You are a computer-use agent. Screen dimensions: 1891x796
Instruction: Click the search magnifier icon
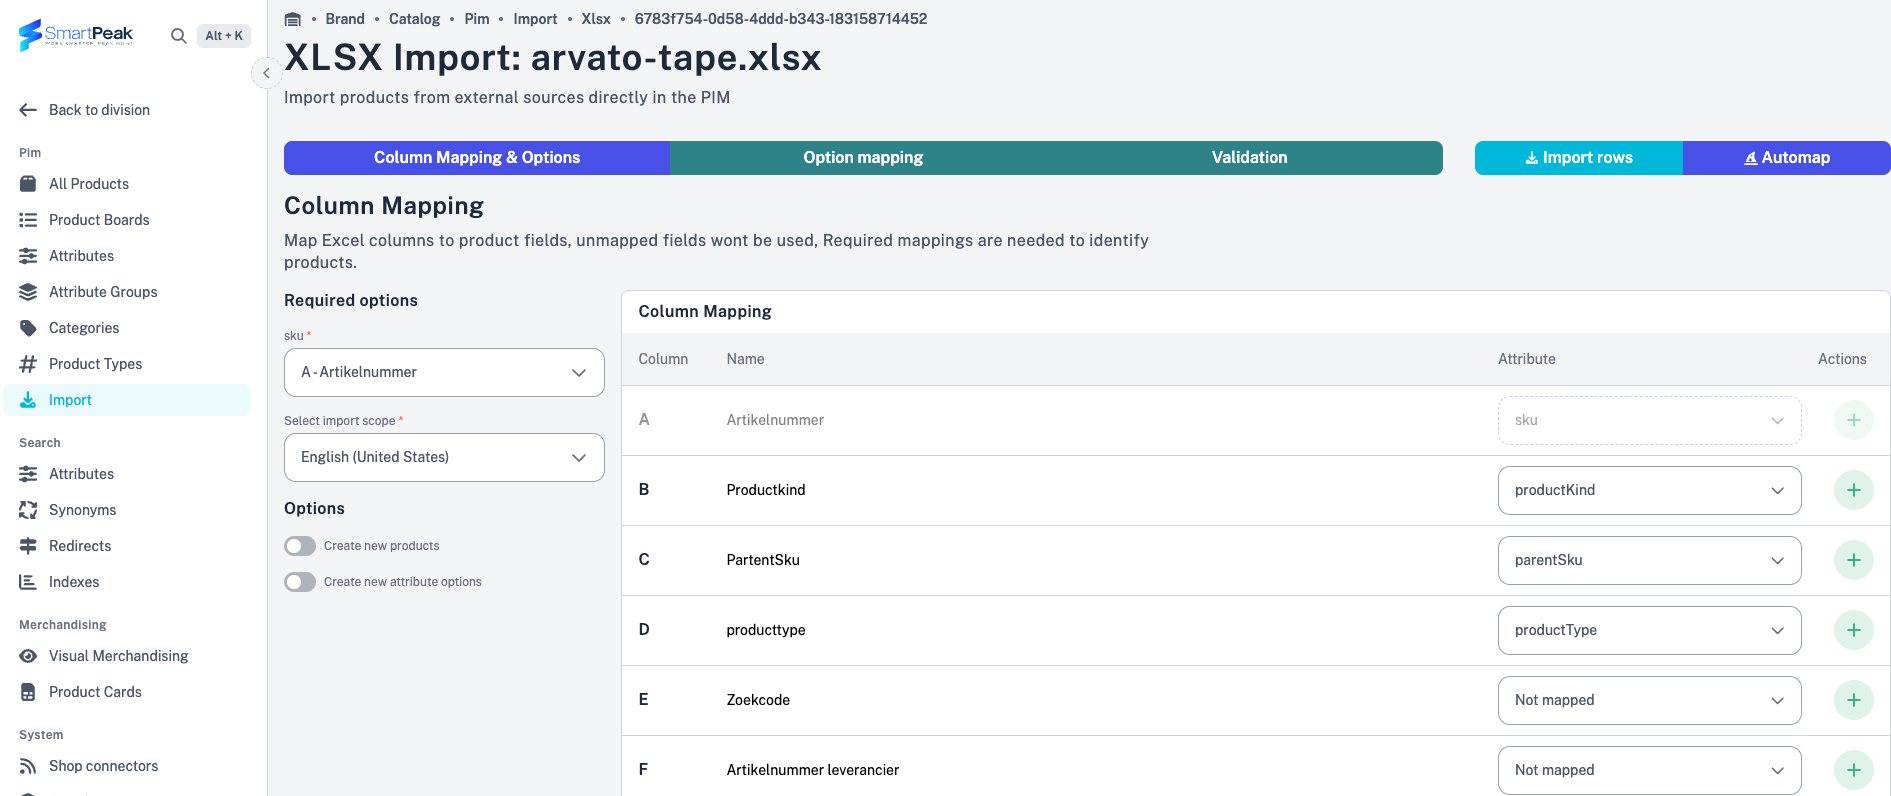click(x=178, y=36)
